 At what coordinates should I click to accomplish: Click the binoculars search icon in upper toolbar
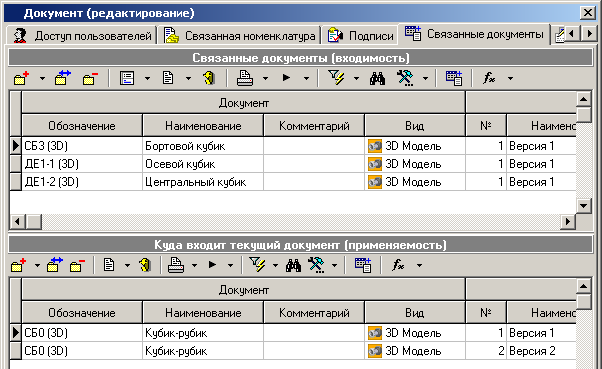point(377,78)
